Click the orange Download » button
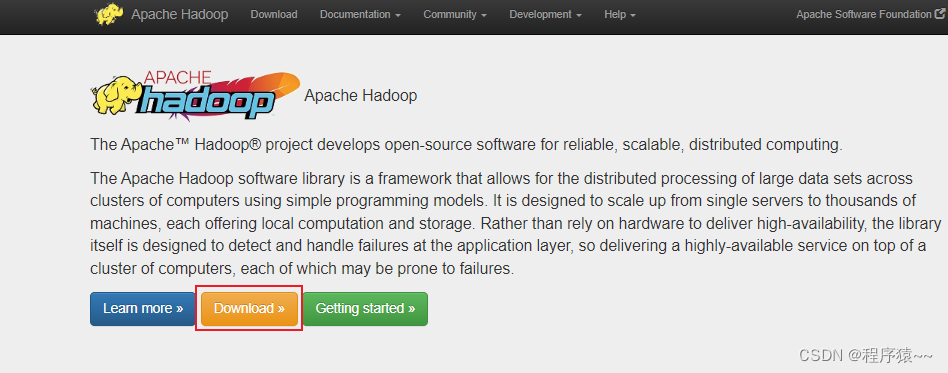The height and width of the screenshot is (373, 948). (249, 309)
